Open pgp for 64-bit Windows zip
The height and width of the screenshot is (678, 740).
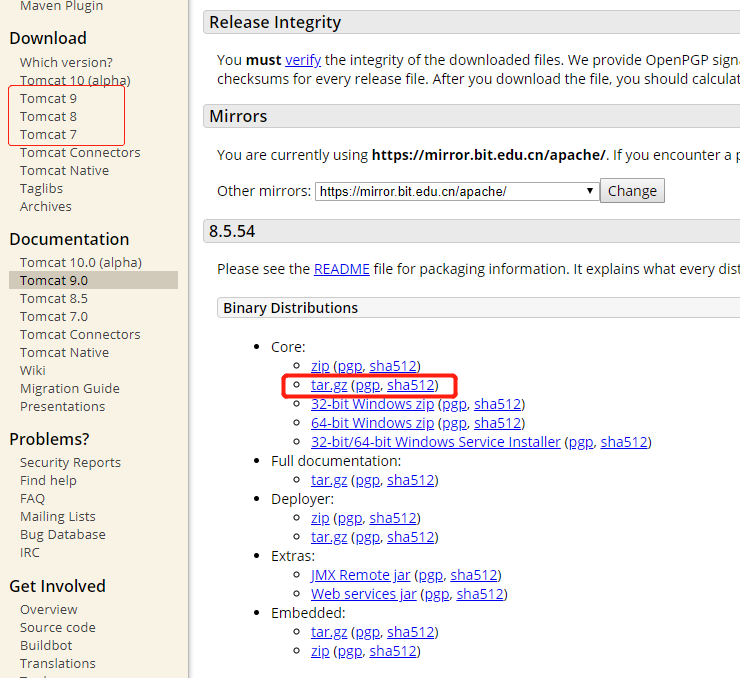pos(454,423)
